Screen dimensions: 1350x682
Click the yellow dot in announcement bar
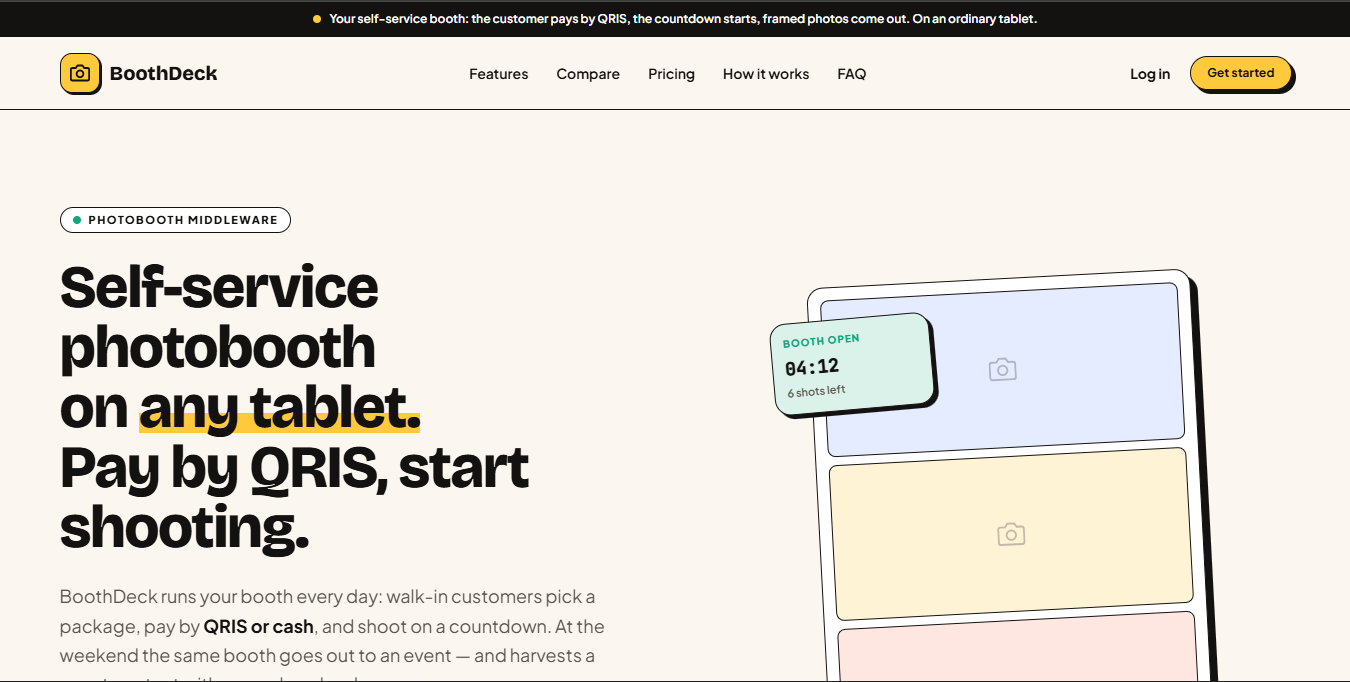[317, 19]
